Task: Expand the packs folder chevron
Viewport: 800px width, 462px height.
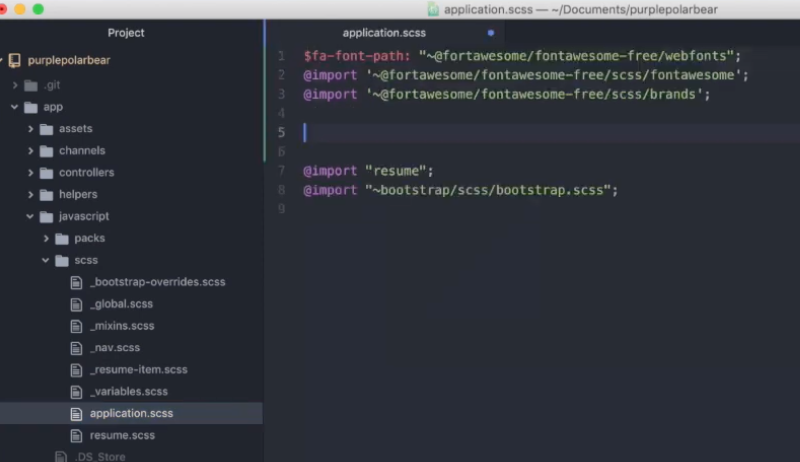Action: 45,239
